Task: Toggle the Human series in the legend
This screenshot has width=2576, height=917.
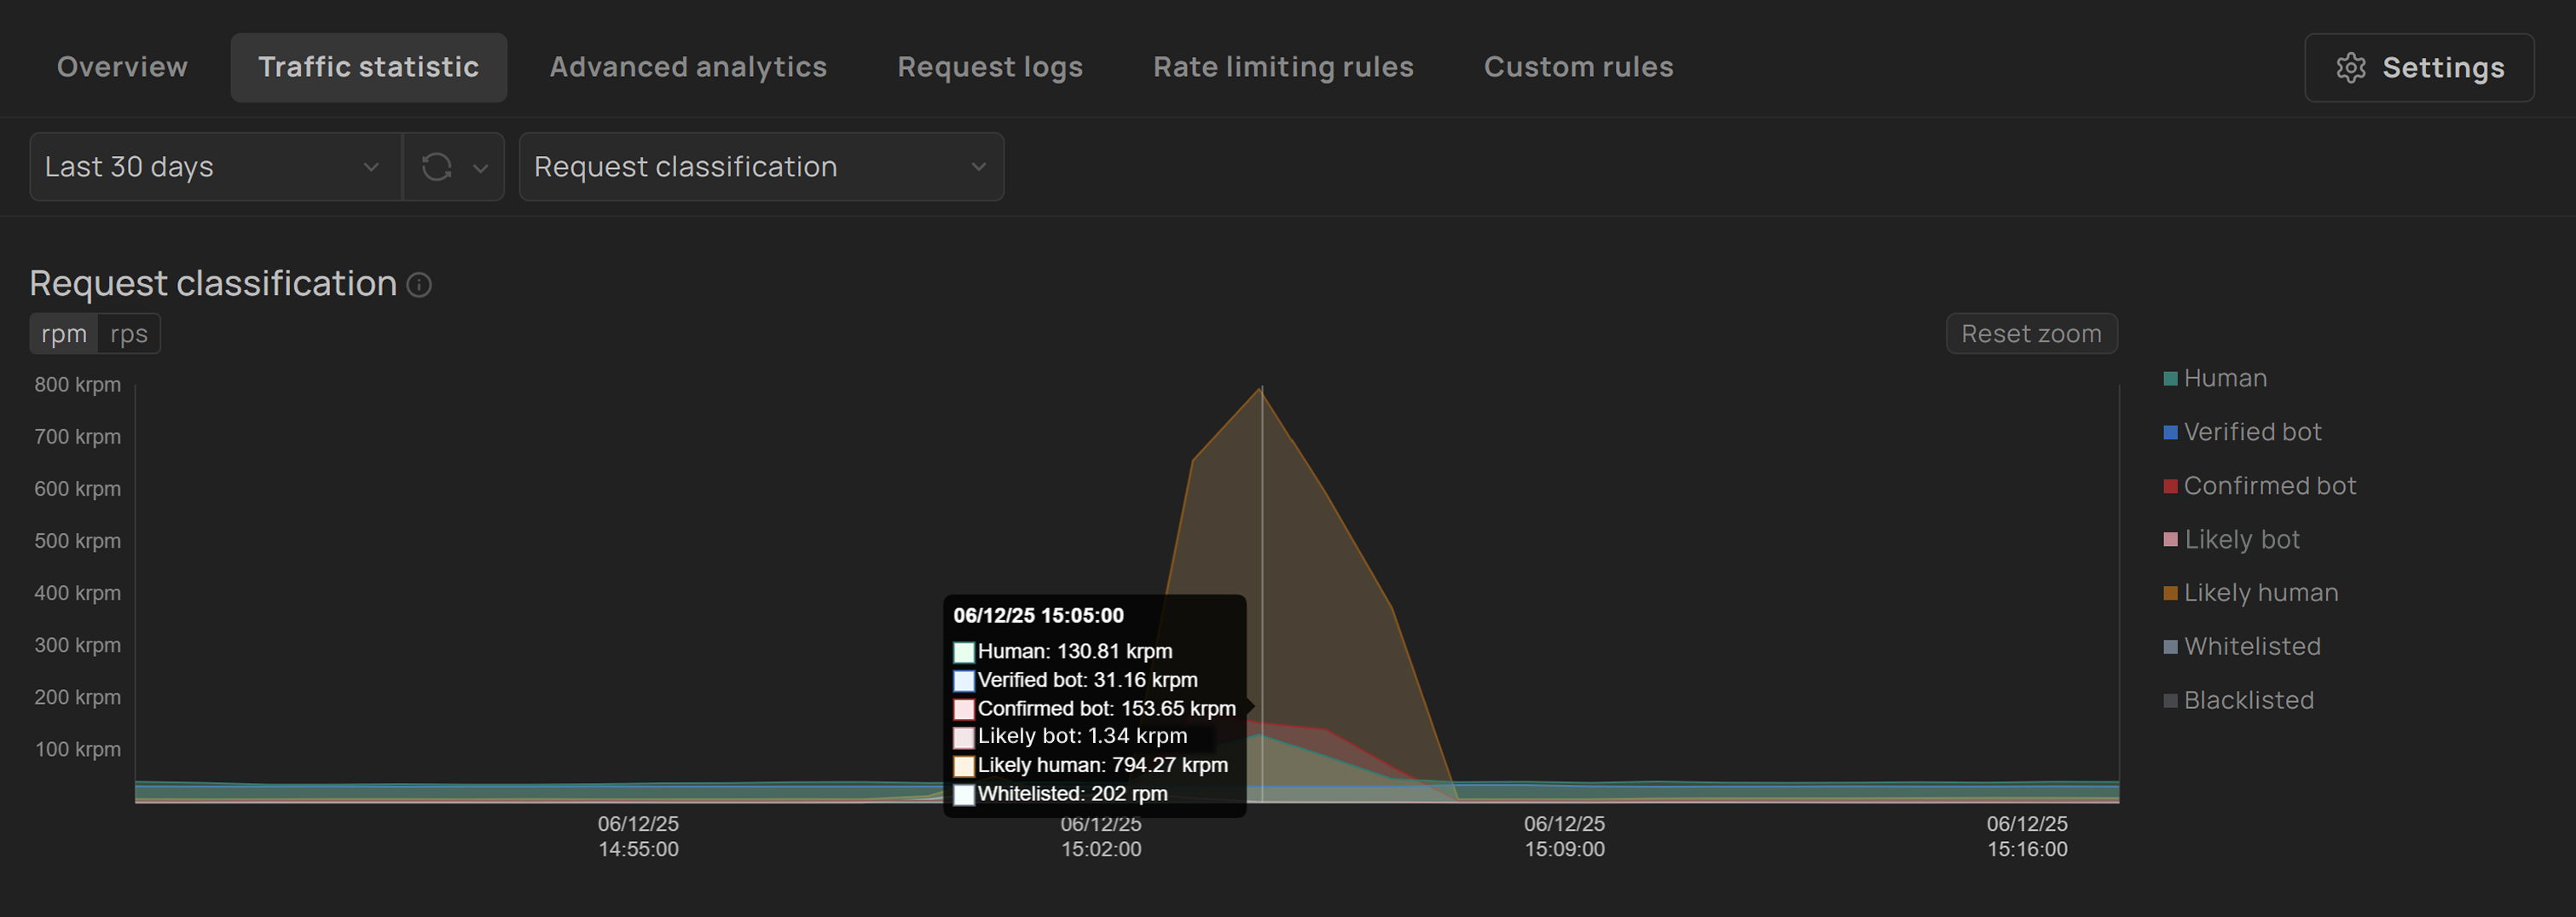Action: click(2215, 378)
